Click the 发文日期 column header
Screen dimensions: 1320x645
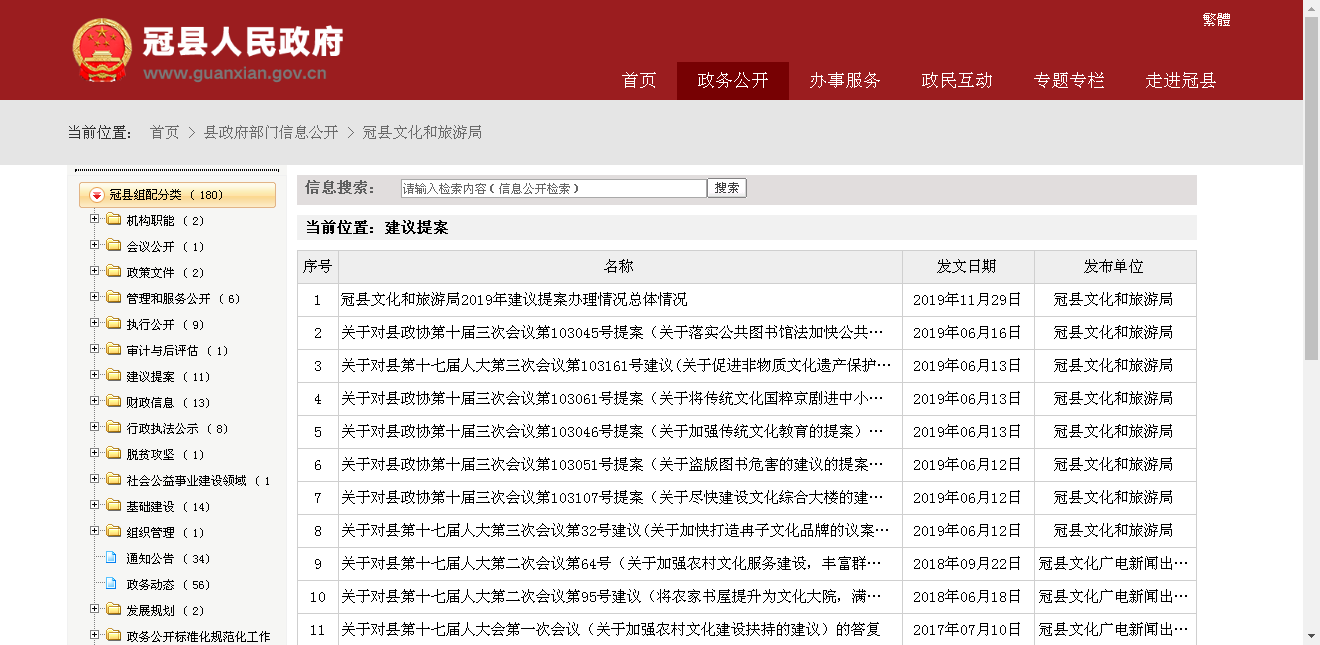pos(967,266)
